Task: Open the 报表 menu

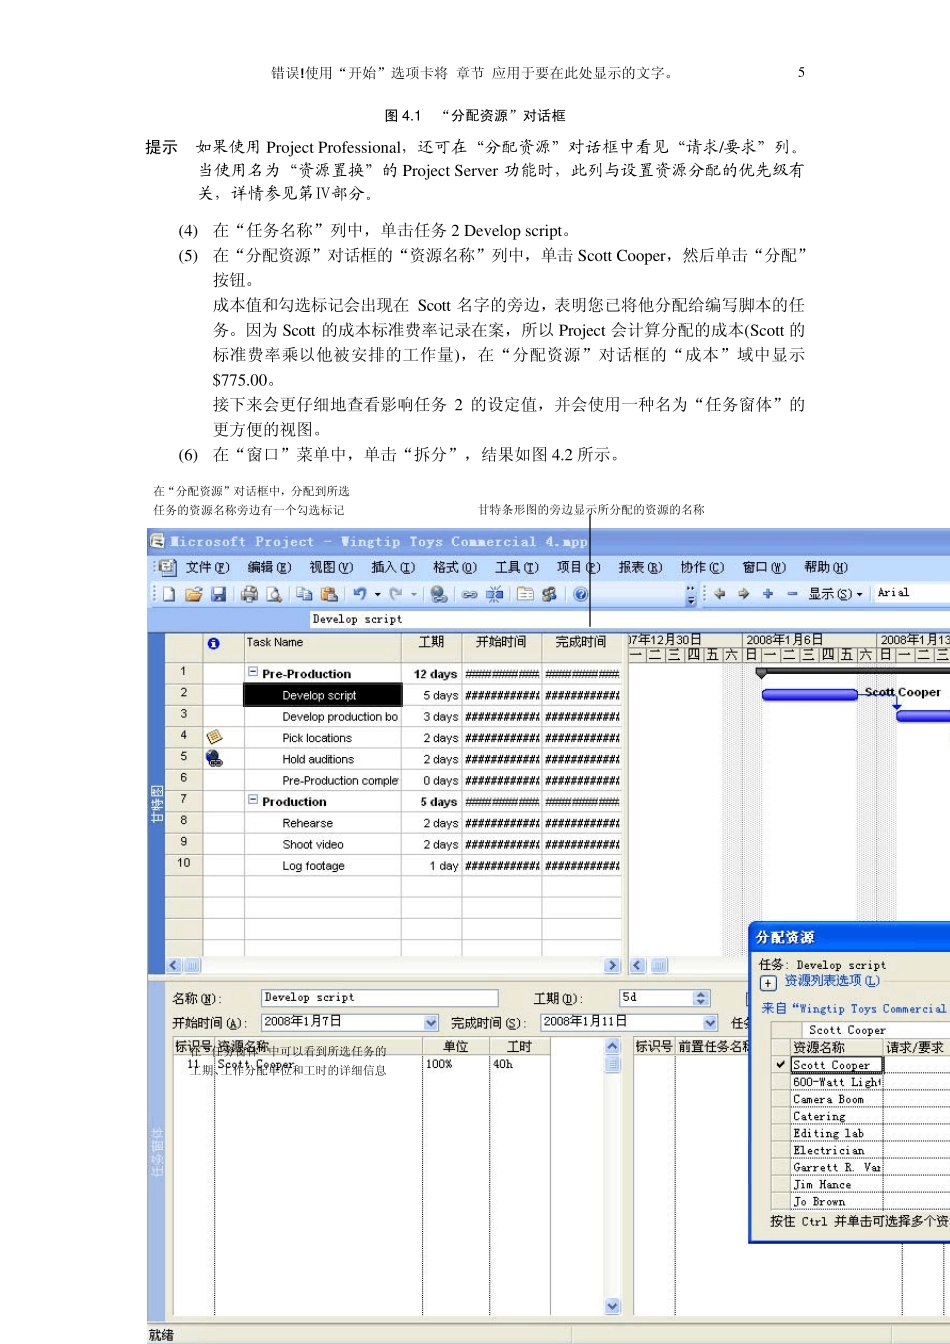Action: pos(641,567)
